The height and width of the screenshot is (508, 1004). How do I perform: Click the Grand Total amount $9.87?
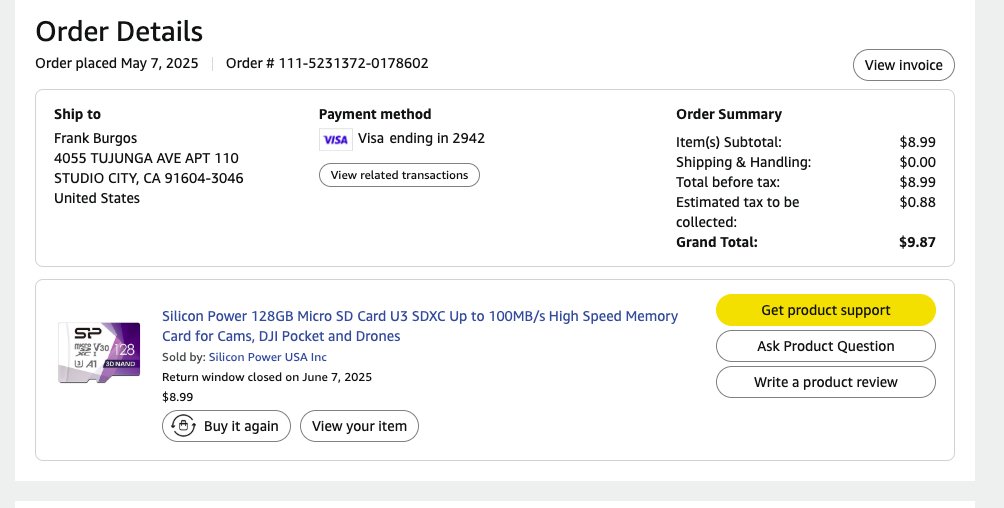(917, 242)
